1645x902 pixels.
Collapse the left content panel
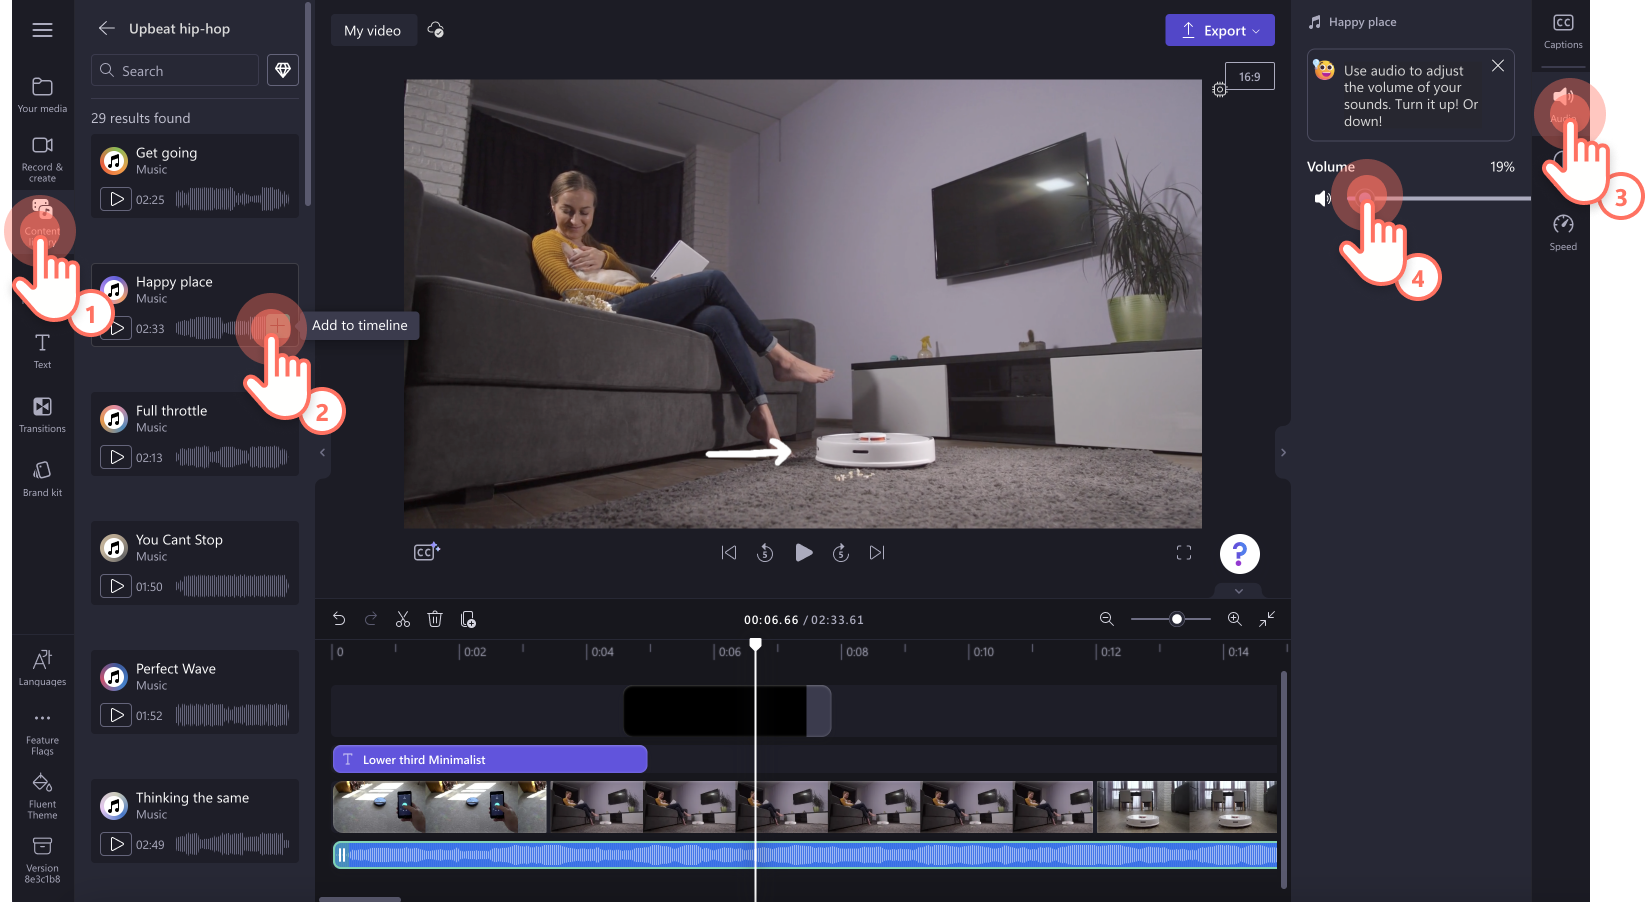pos(322,453)
